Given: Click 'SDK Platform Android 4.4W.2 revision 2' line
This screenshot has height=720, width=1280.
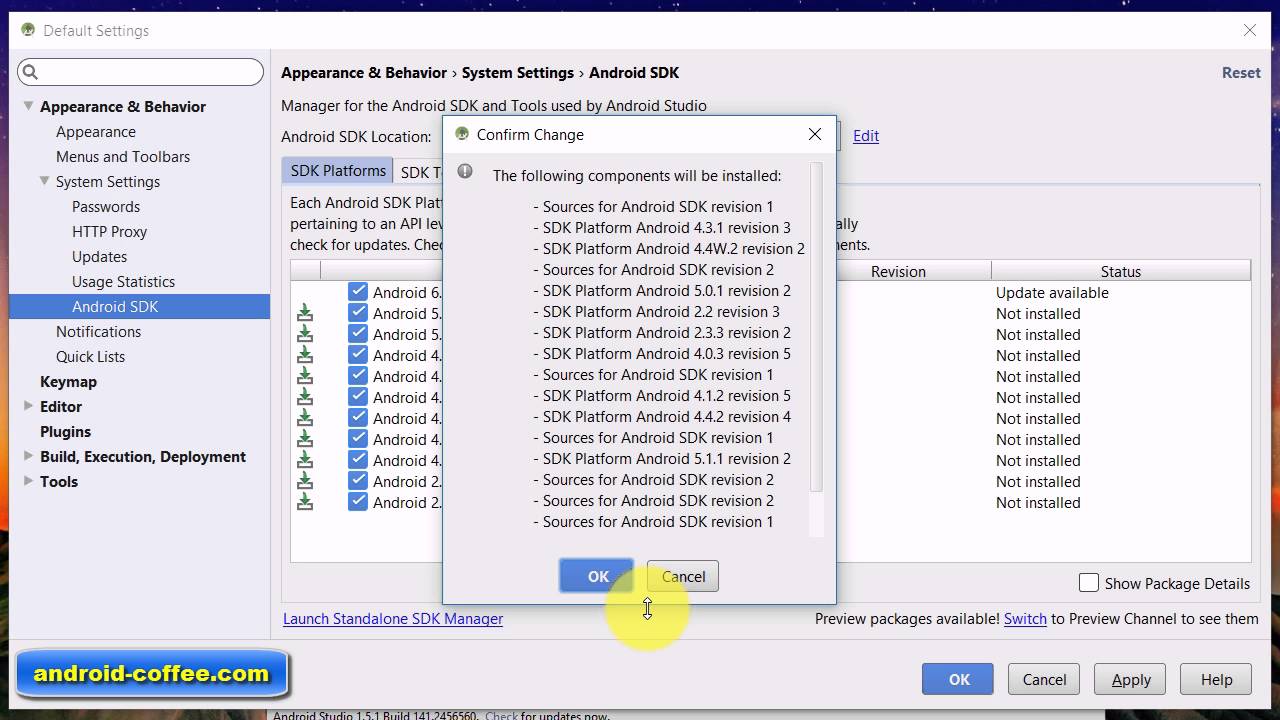Looking at the screenshot, I should [669, 248].
